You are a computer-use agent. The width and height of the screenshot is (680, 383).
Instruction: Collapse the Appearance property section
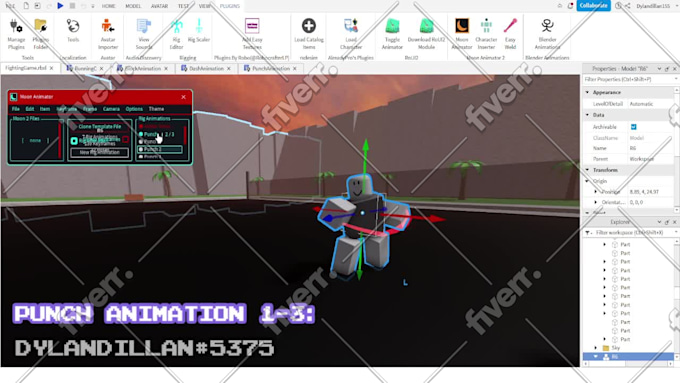point(588,92)
